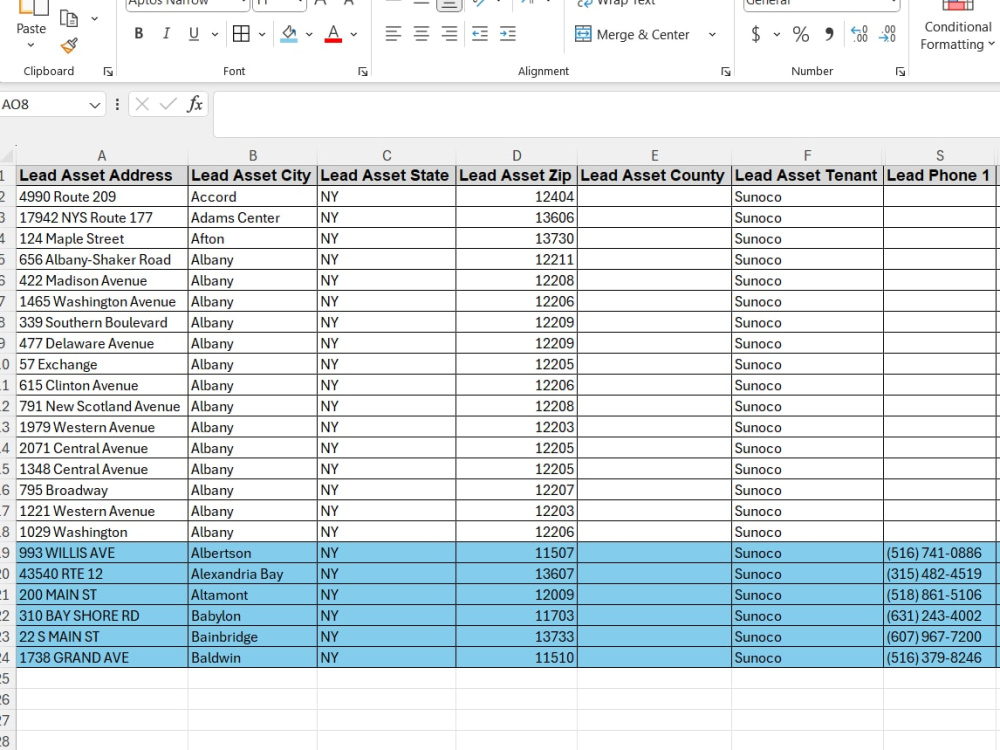1000x750 pixels.
Task: Click into the formula bar
Action: [x=607, y=114]
